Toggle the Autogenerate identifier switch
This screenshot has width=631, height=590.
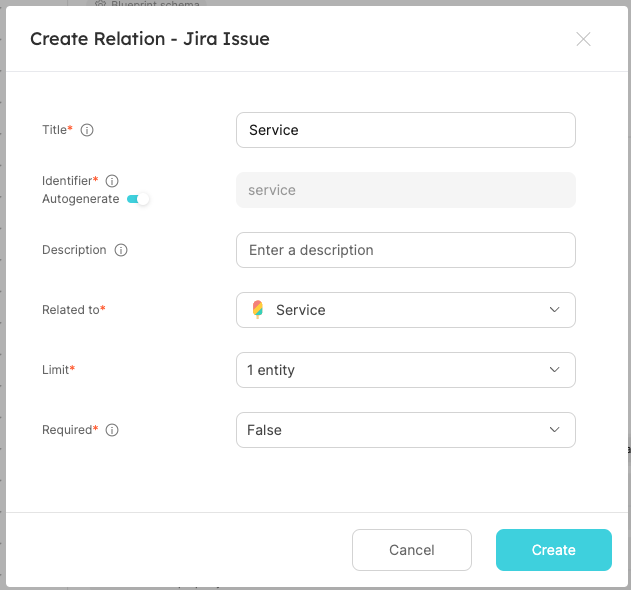coord(138,199)
